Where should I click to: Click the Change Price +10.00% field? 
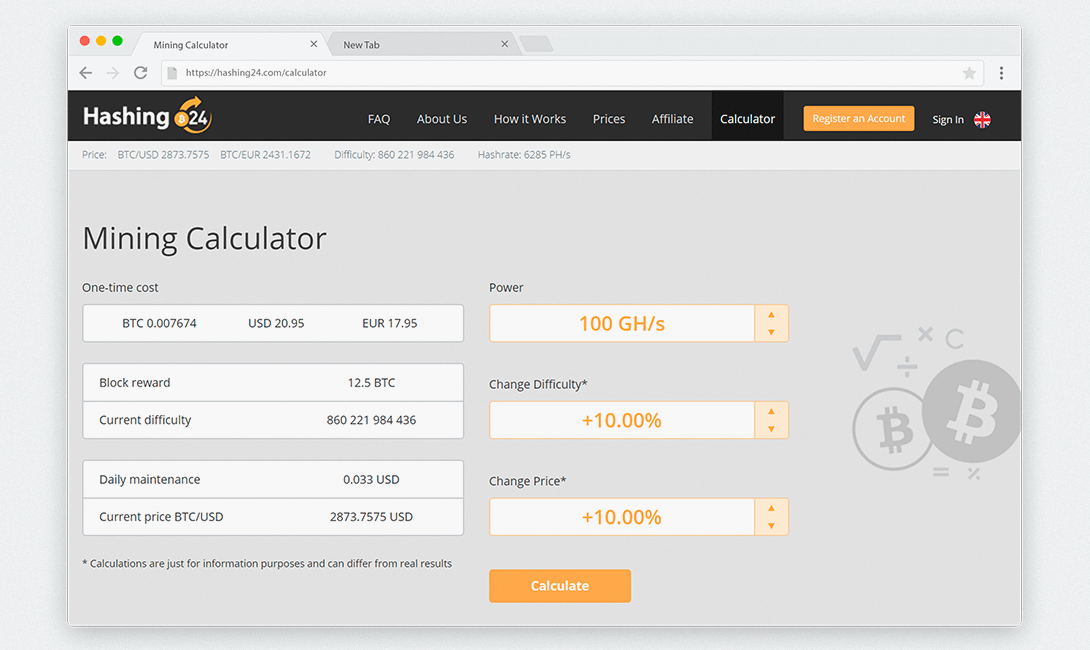coord(622,517)
